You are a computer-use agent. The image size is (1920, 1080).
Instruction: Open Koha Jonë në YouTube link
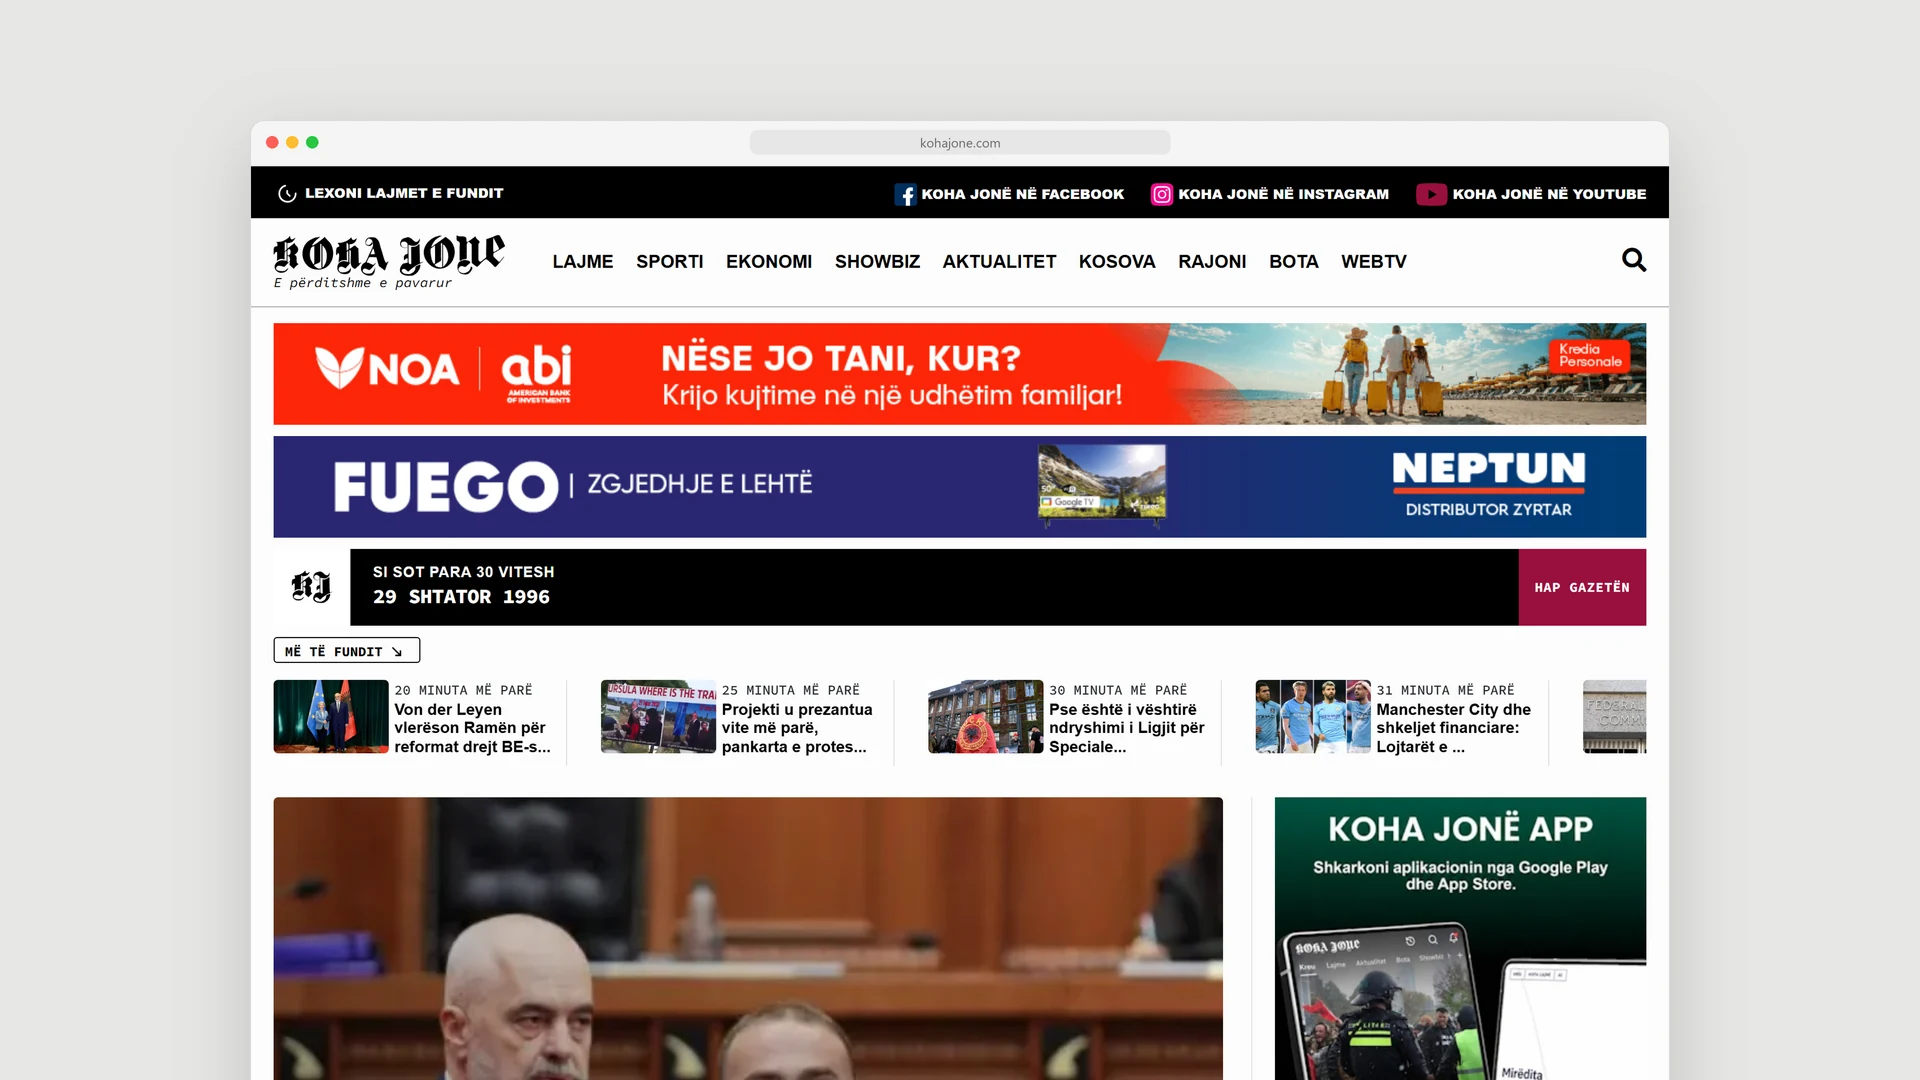[1549, 194]
